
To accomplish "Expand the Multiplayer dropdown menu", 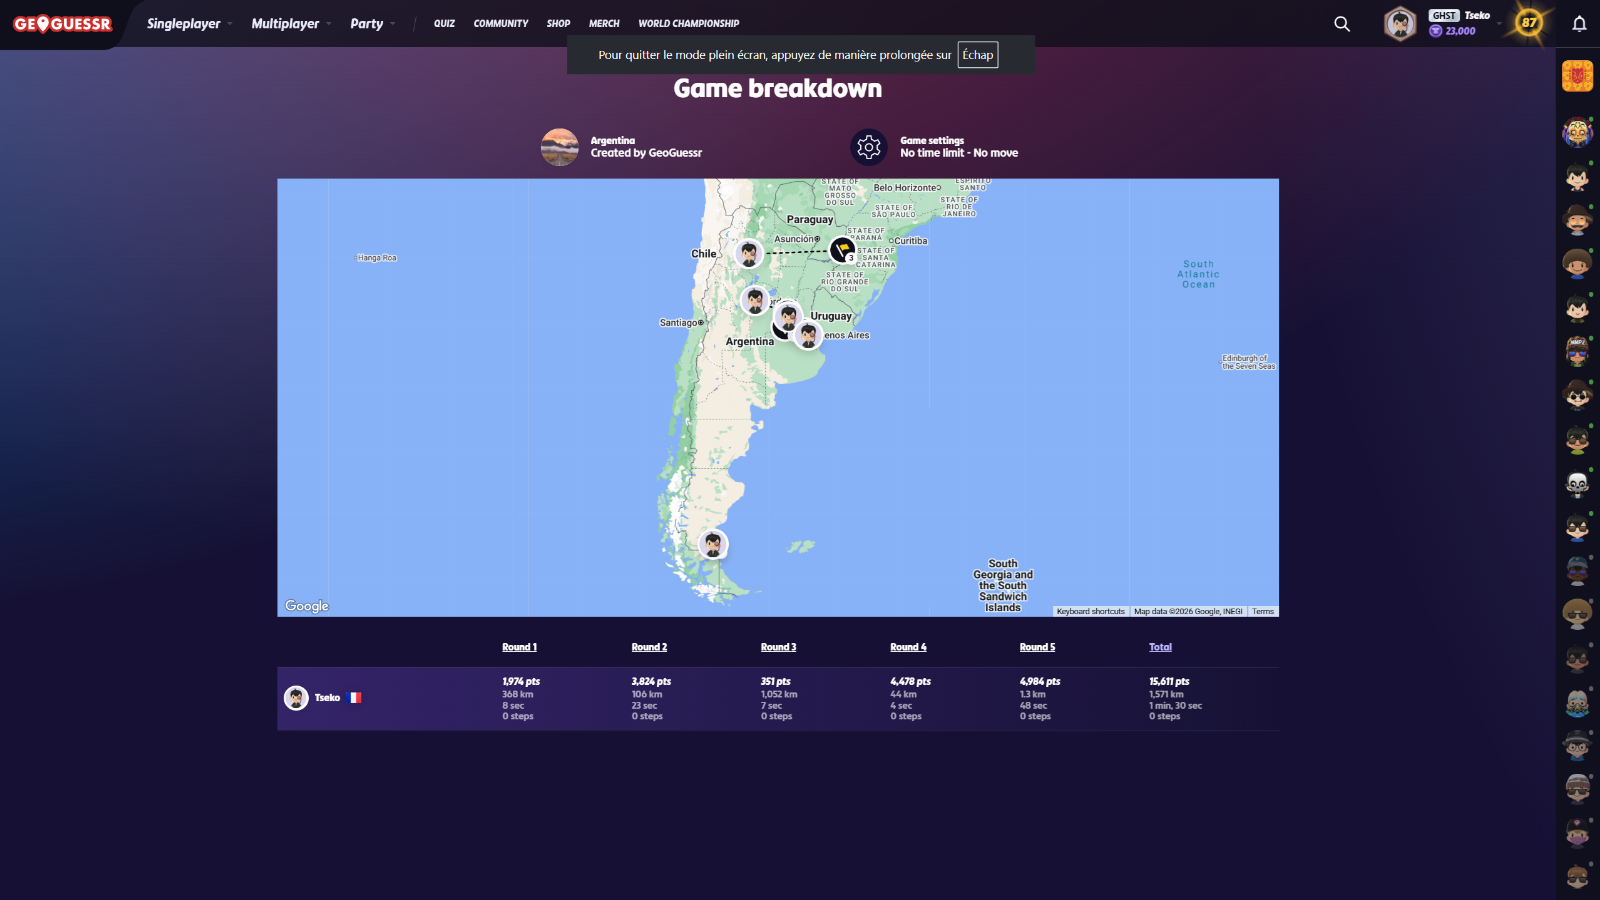I will (291, 24).
